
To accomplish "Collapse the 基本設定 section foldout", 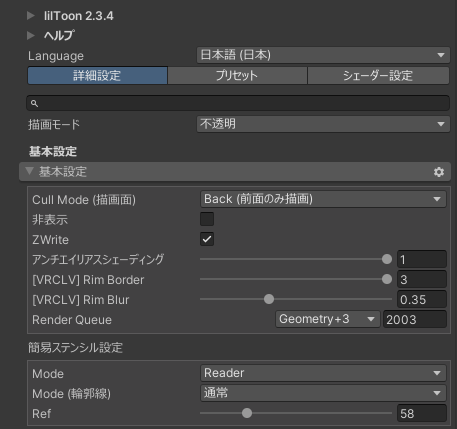I will [29, 171].
